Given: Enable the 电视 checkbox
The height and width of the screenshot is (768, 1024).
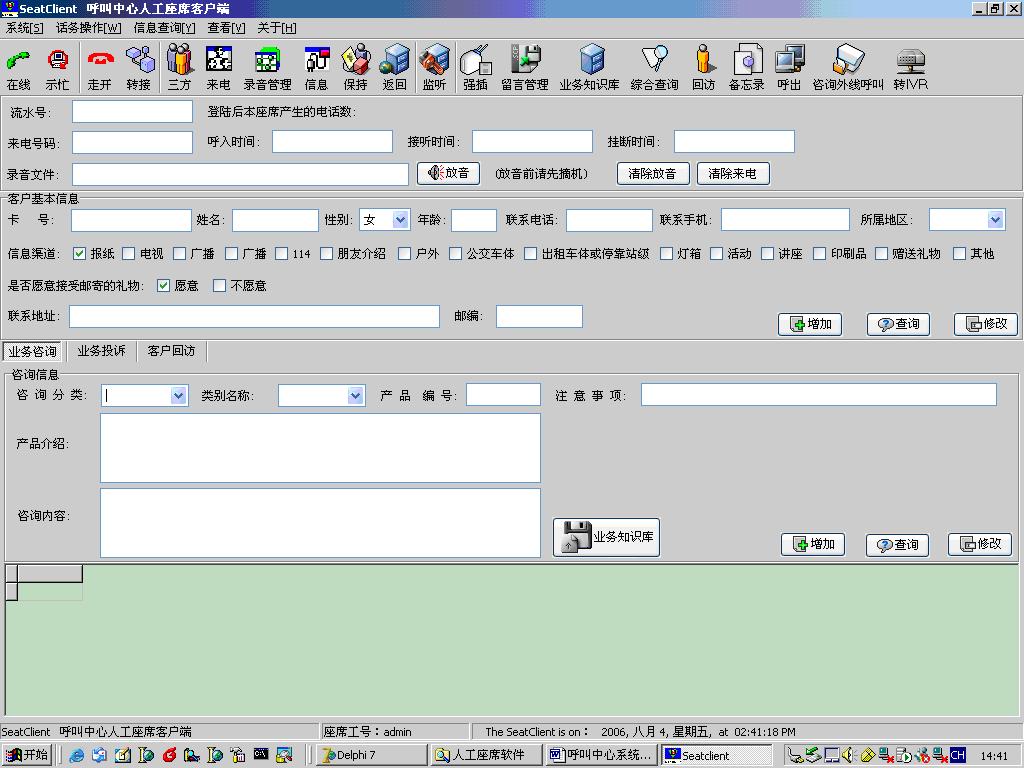Looking at the screenshot, I should (x=129, y=254).
